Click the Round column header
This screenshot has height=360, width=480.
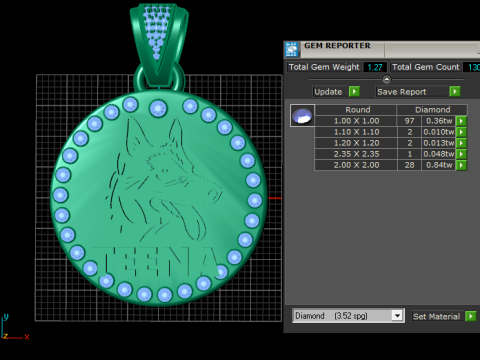click(356, 110)
